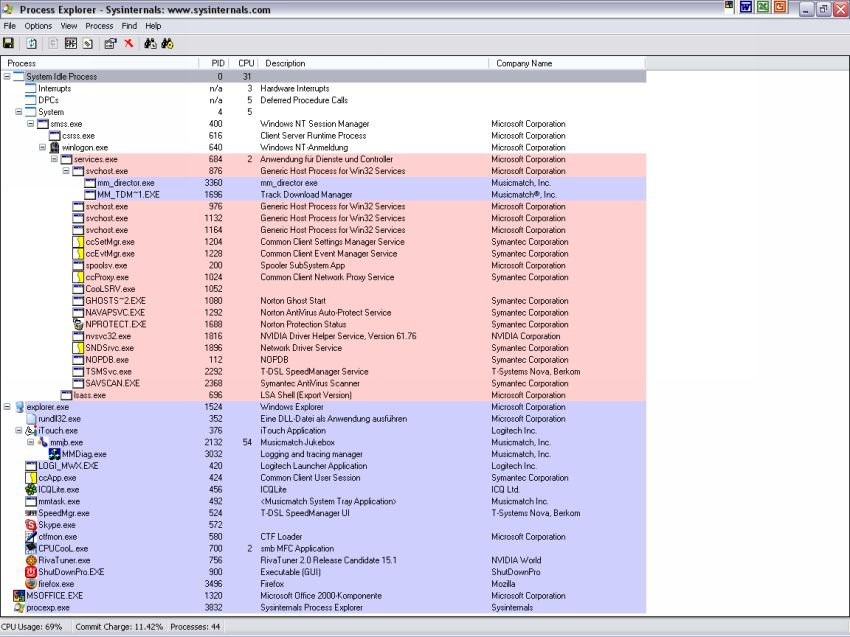Open process Properties toolbar icon

tap(111, 43)
